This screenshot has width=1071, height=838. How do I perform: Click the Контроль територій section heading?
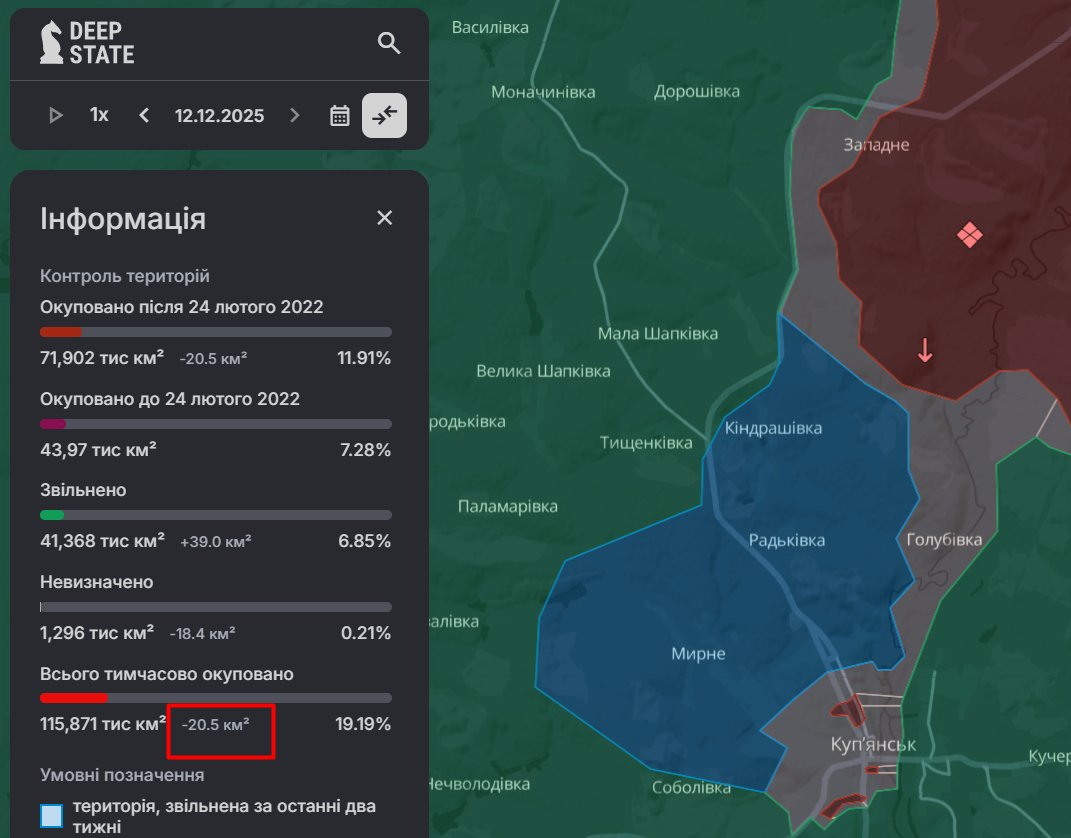[125, 276]
